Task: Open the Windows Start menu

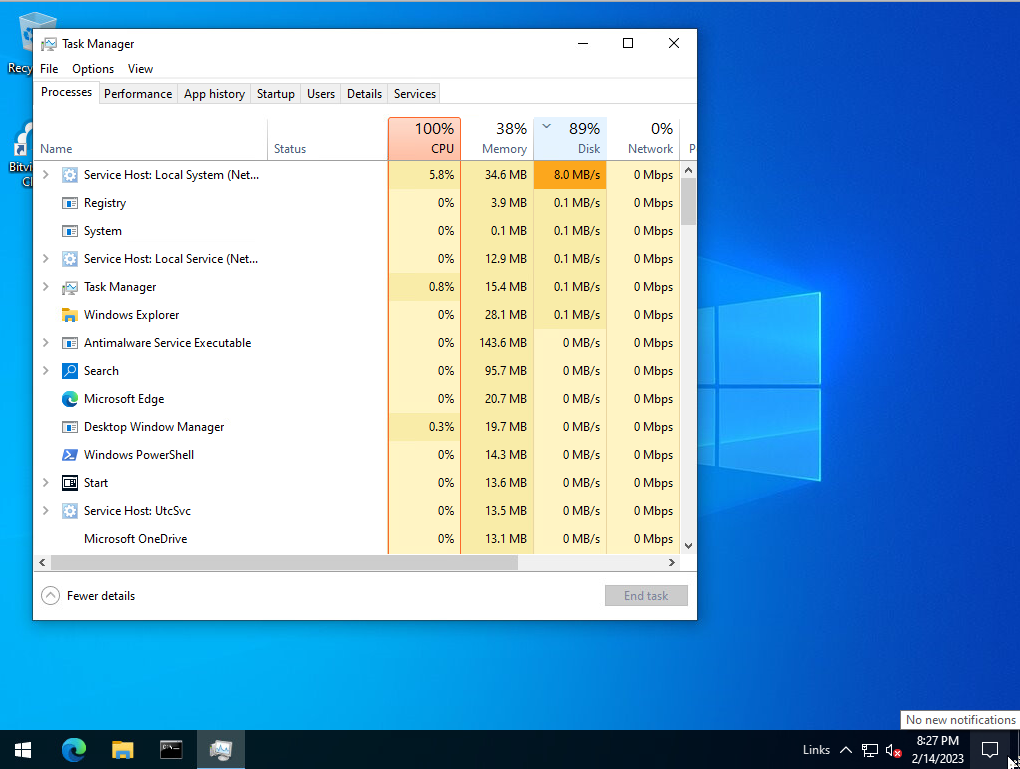Action: [x=23, y=750]
